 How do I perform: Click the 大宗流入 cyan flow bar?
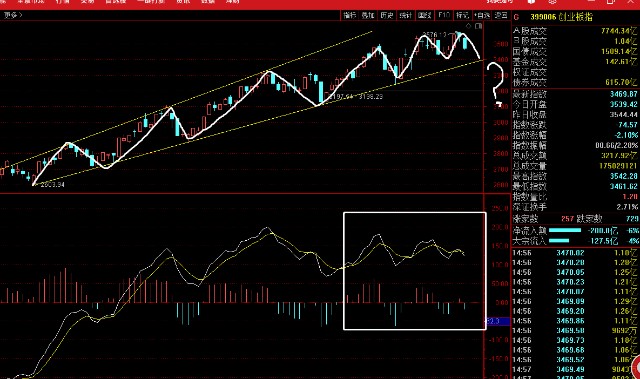click(559, 241)
